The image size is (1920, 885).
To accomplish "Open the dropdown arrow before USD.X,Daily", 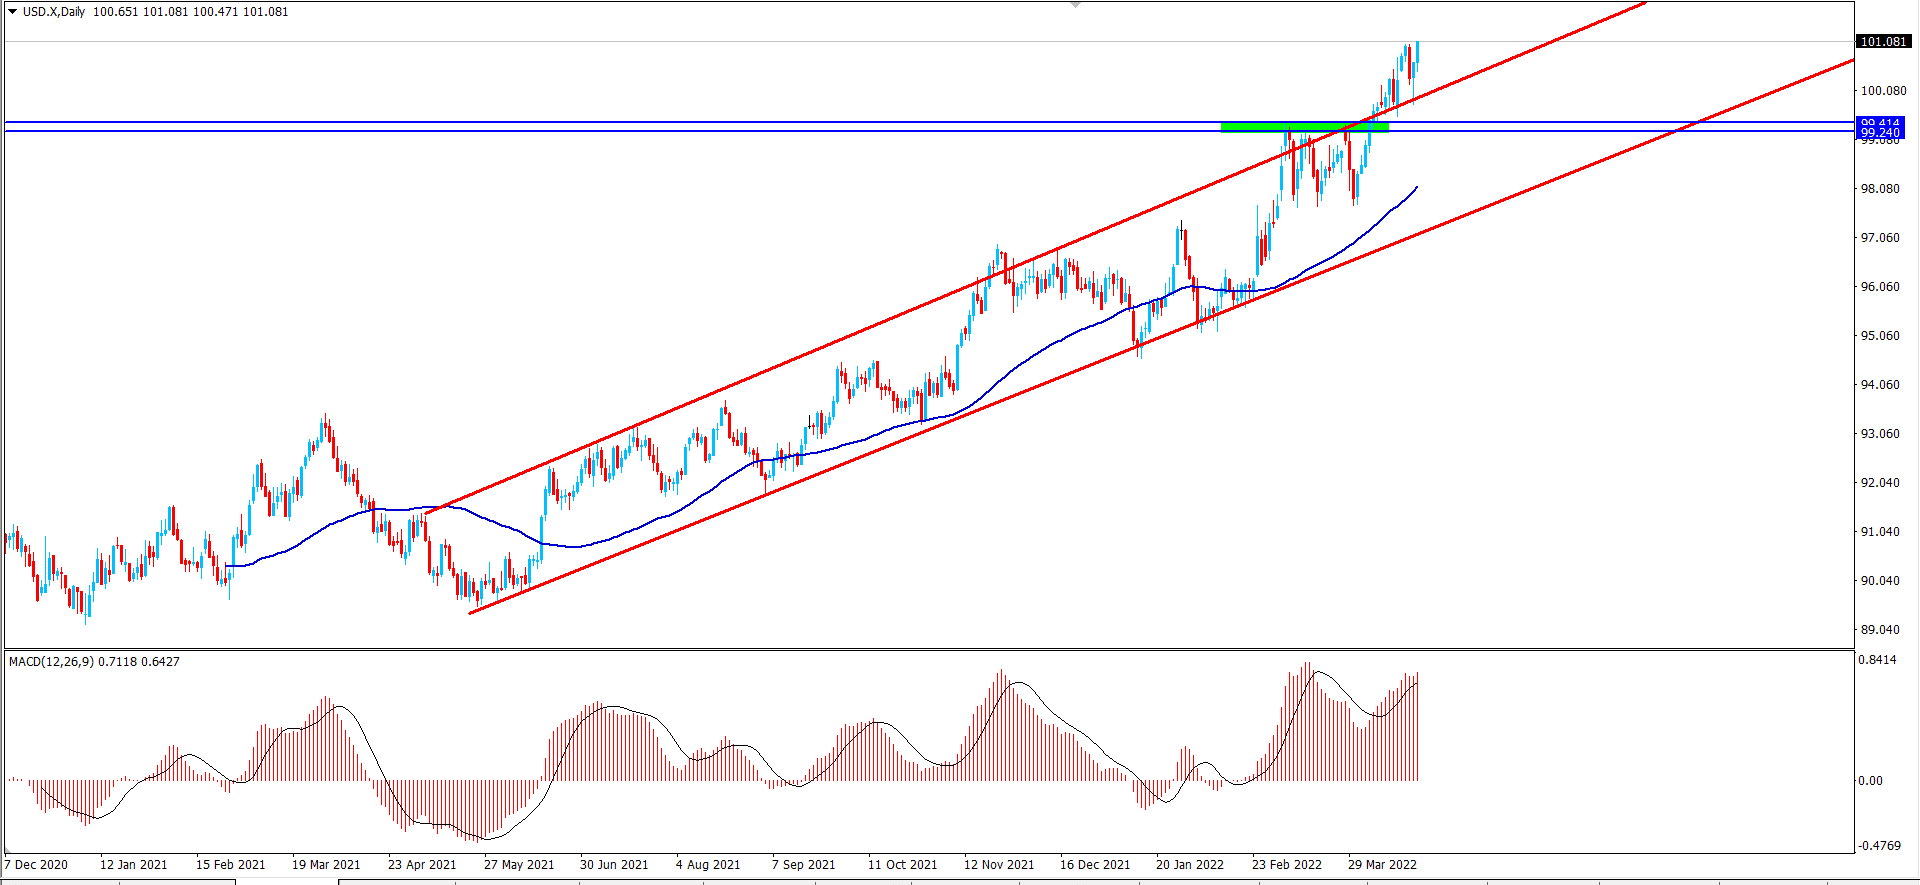I will (12, 12).
